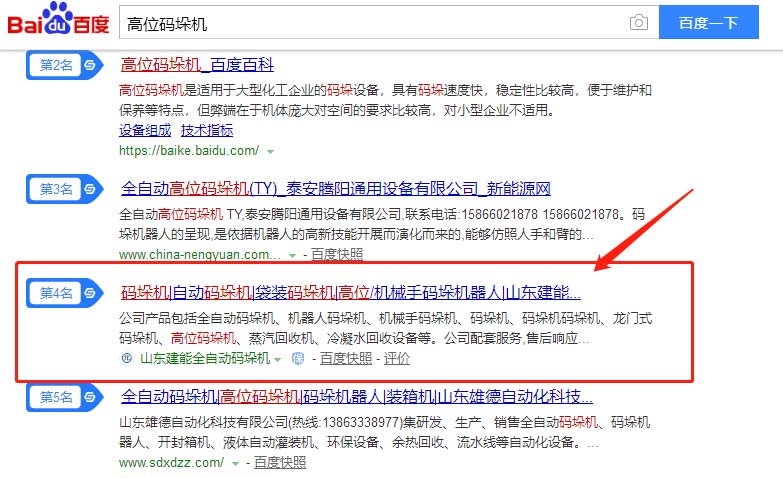Expand the dropdown arrow after www.sdxdzz.com
Viewport: 783px width, 478px height.
tap(235, 464)
